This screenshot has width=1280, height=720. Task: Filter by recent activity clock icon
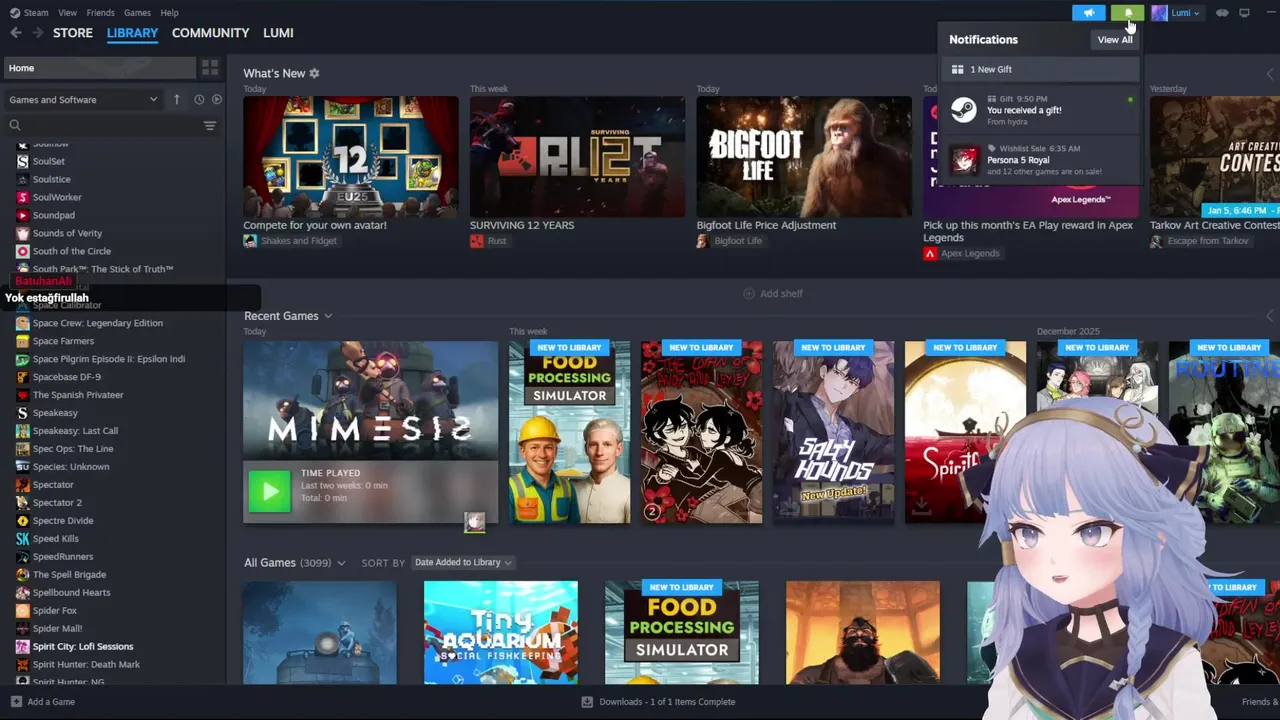tap(199, 99)
